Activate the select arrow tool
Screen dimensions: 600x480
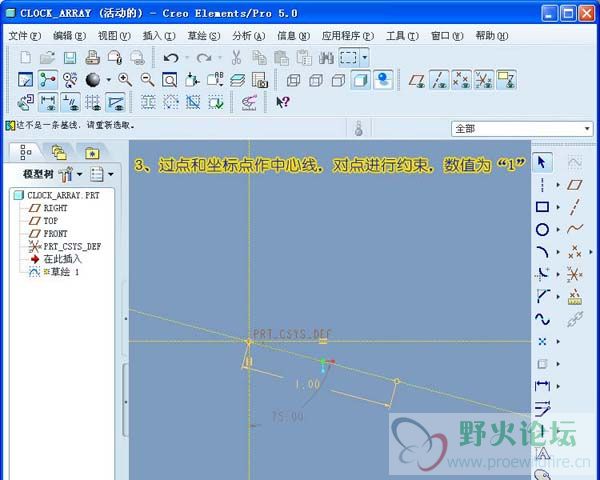click(542, 162)
